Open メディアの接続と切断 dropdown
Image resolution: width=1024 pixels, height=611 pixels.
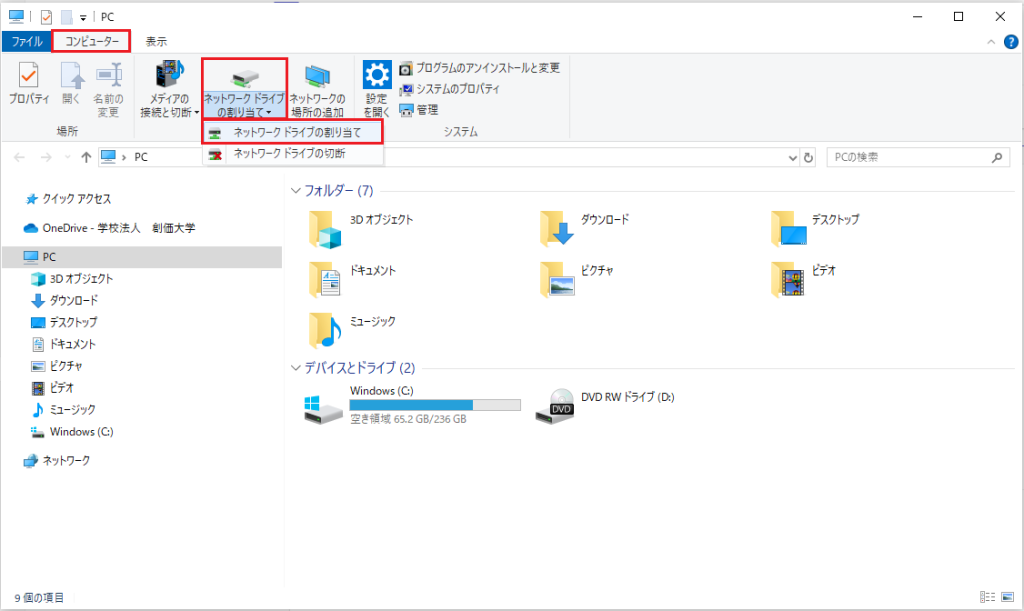[x=170, y=89]
